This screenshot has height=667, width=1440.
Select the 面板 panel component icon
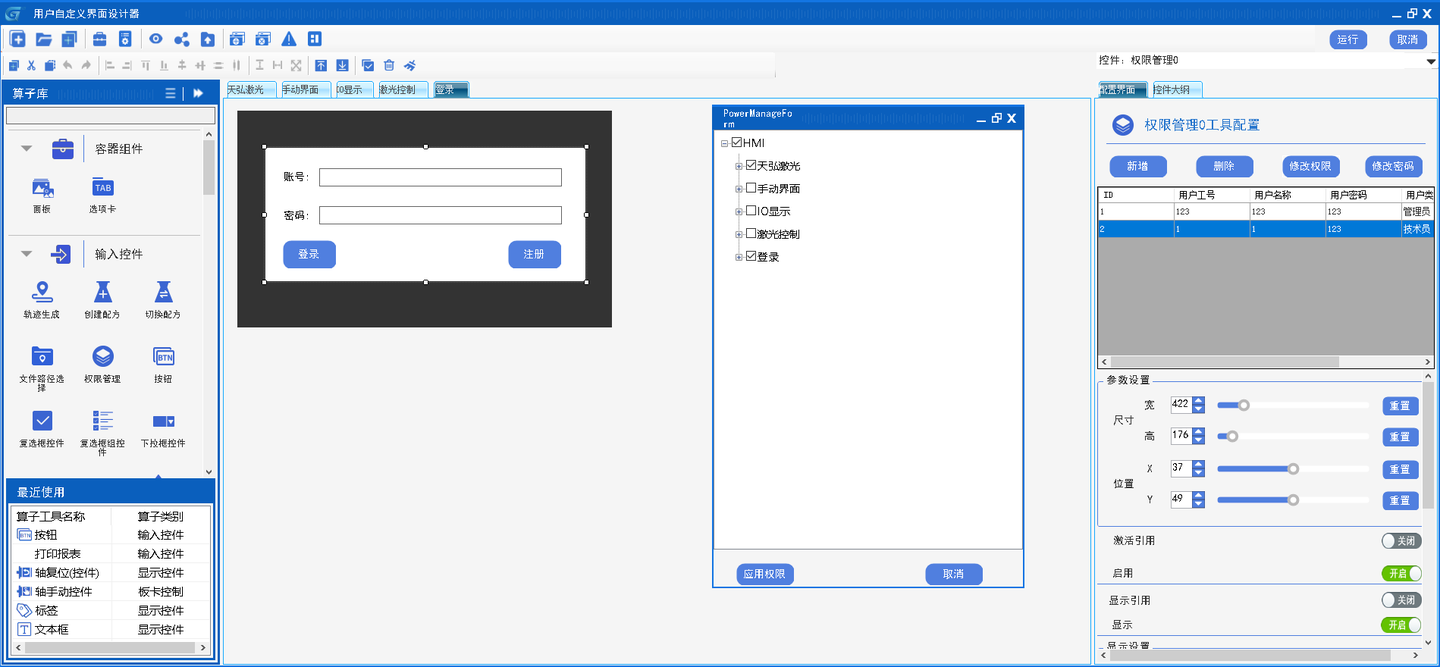click(x=42, y=187)
